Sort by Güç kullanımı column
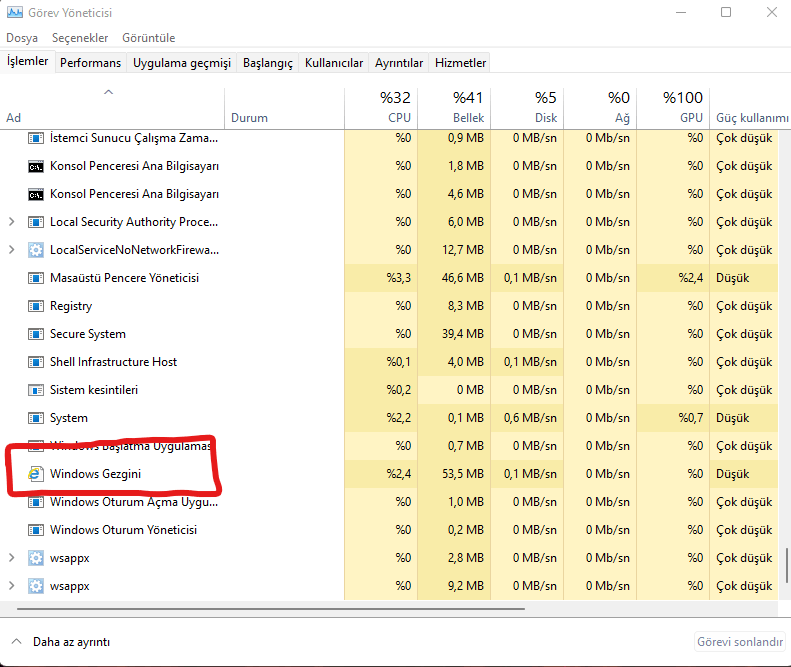 point(750,108)
